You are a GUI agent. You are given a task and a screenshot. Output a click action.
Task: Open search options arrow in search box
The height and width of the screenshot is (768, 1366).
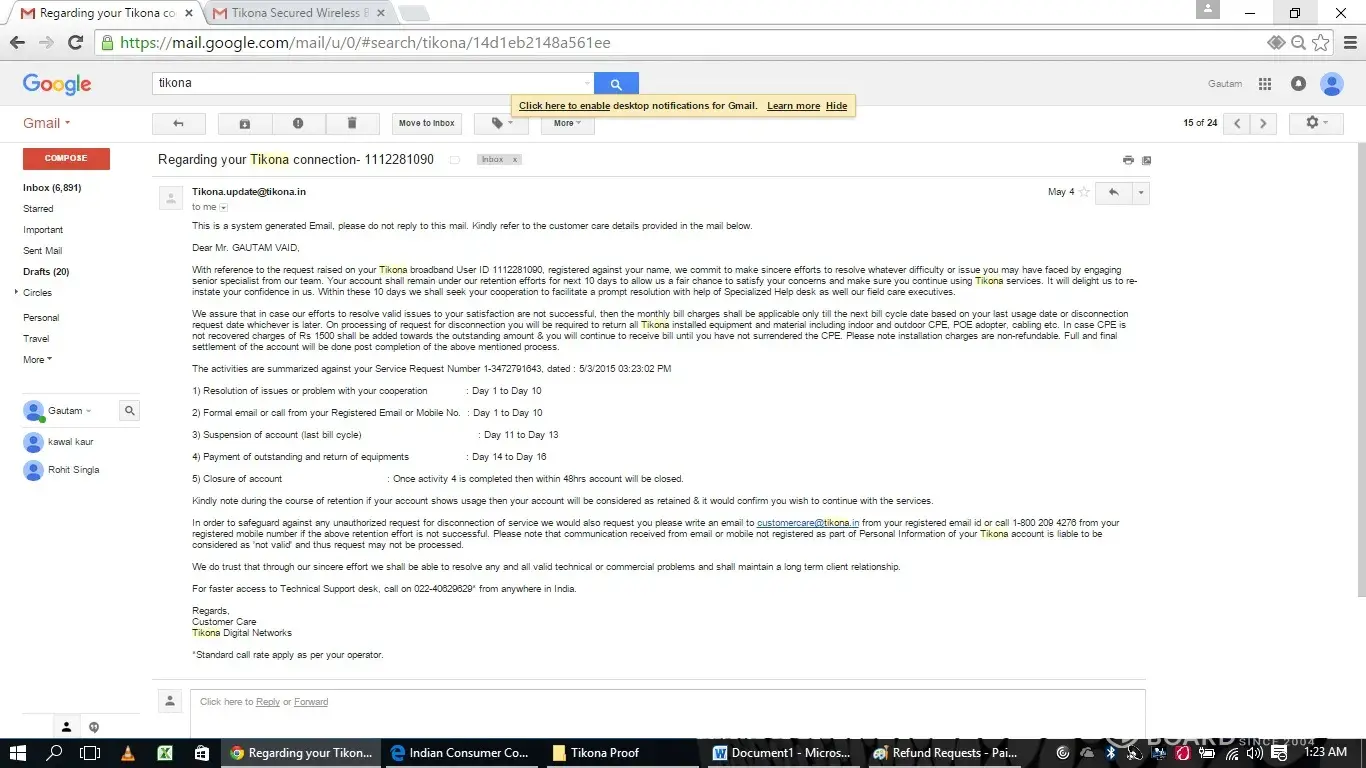pyautogui.click(x=587, y=84)
